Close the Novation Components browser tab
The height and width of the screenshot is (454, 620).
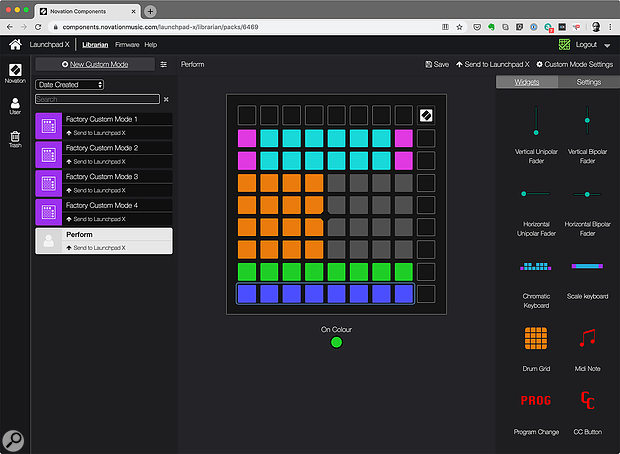pyautogui.click(x=134, y=11)
